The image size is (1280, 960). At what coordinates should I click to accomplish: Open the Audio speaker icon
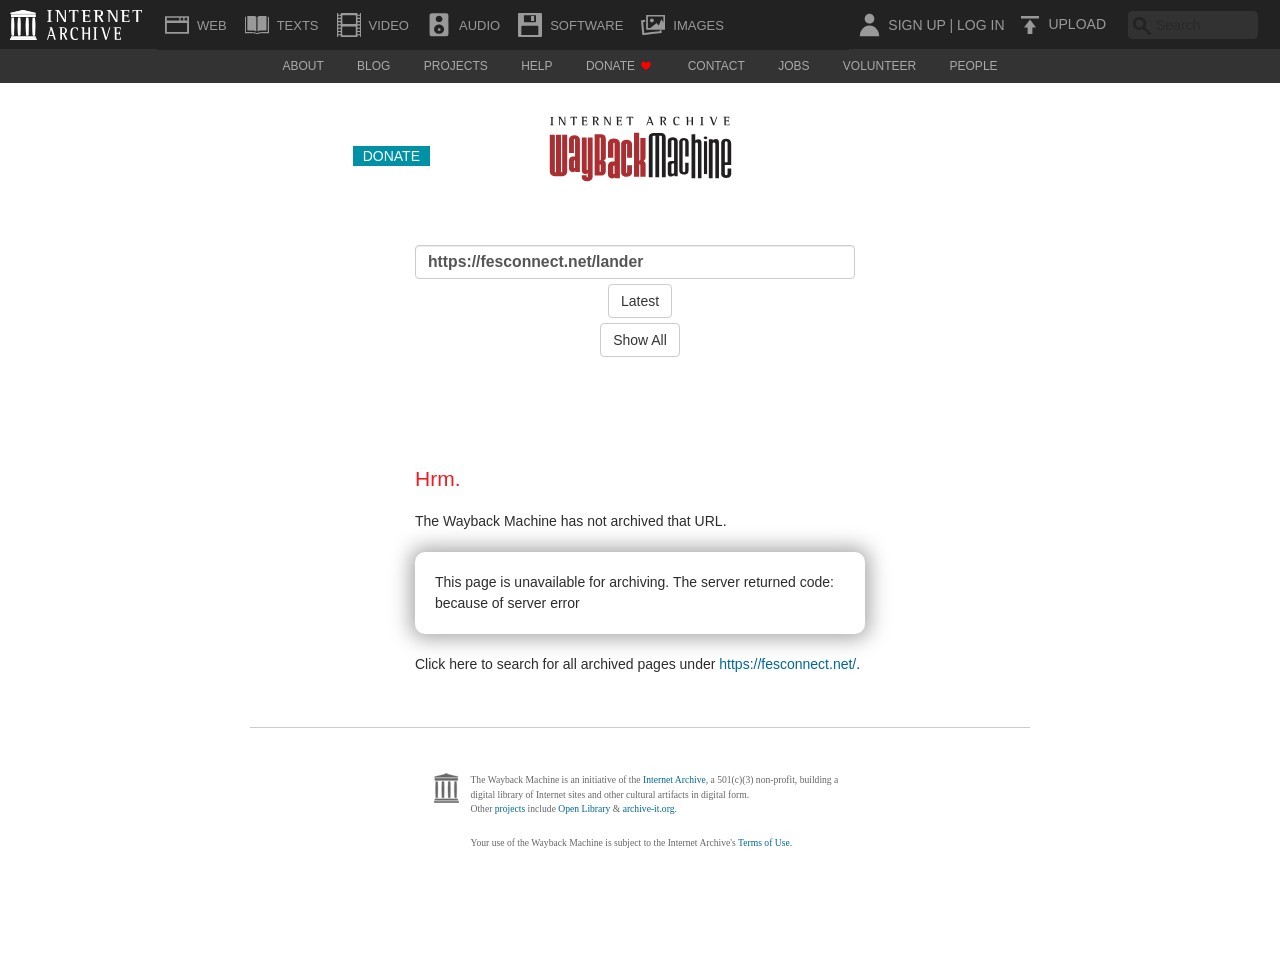point(439,25)
